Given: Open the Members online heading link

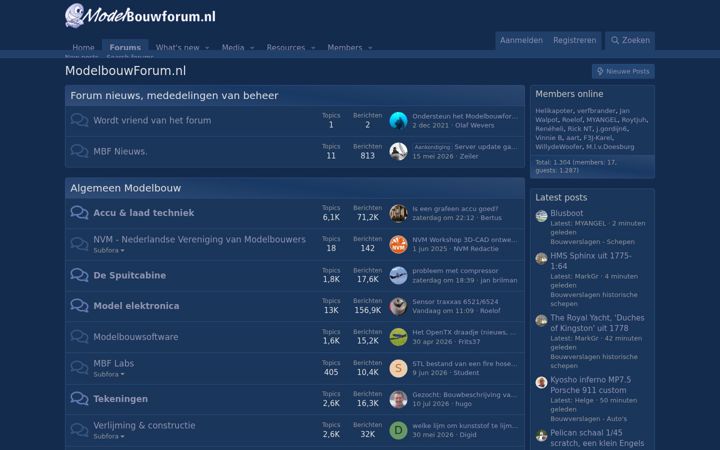Looking at the screenshot, I should pos(569,94).
